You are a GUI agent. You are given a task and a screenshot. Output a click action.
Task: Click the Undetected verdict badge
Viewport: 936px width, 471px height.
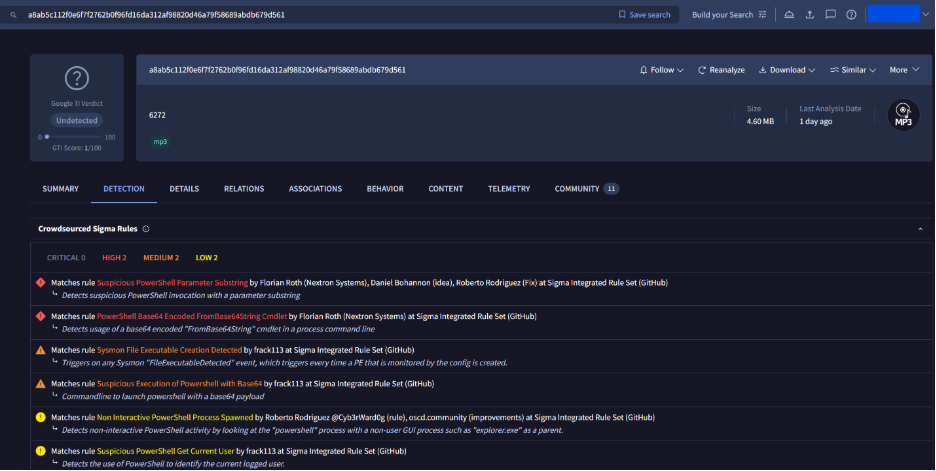pyautogui.click(x=77, y=121)
